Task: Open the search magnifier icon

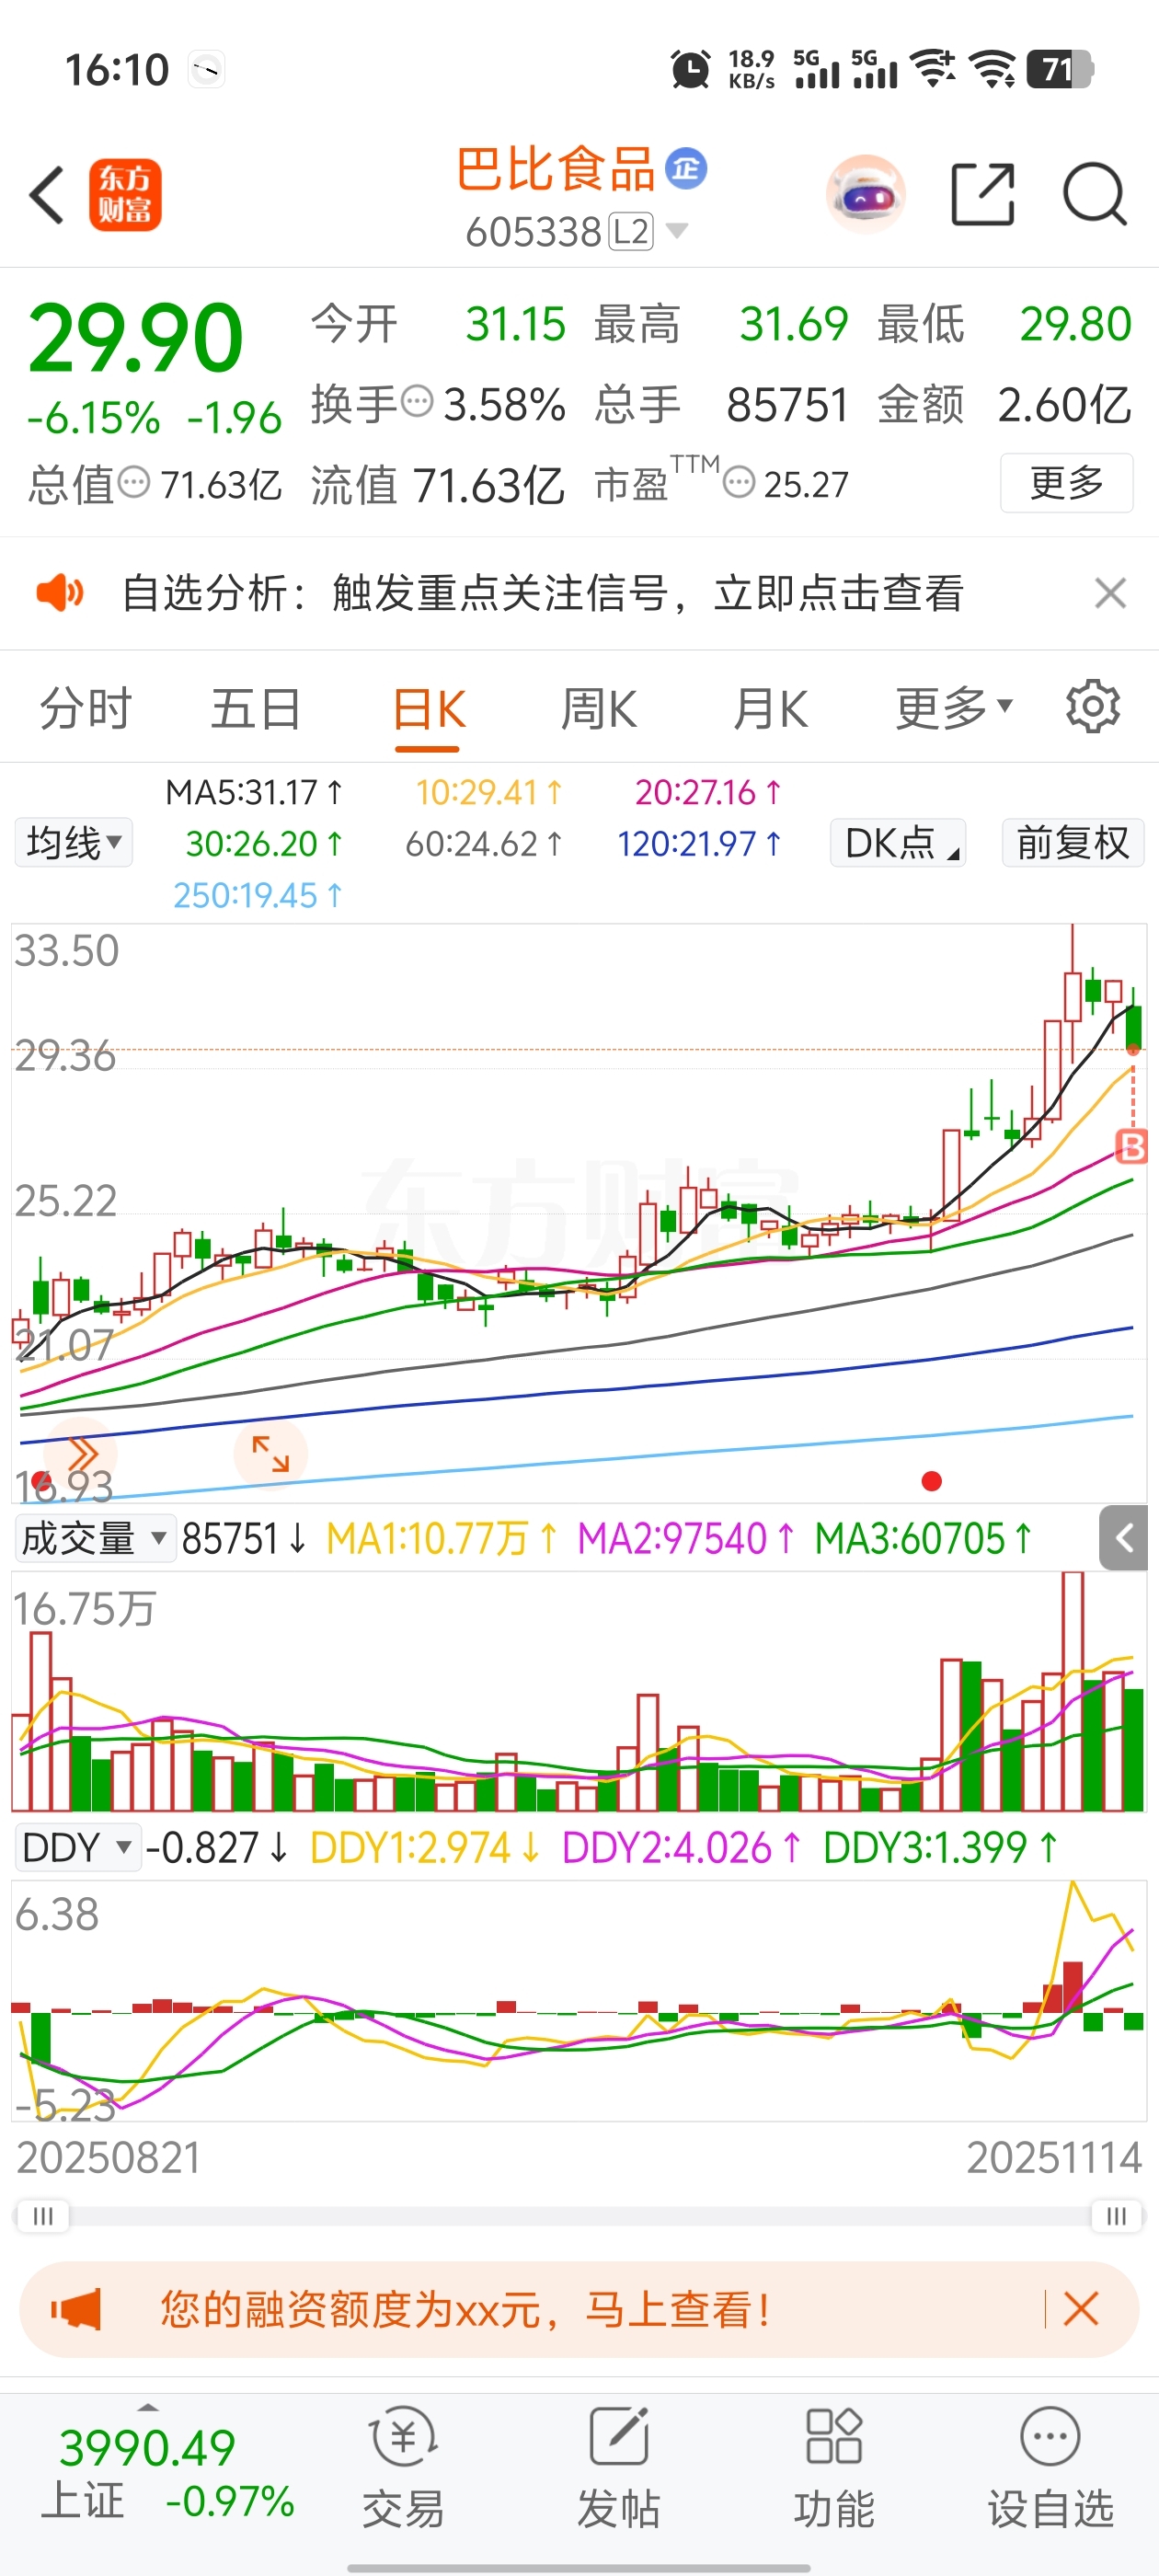Action: click(1095, 194)
